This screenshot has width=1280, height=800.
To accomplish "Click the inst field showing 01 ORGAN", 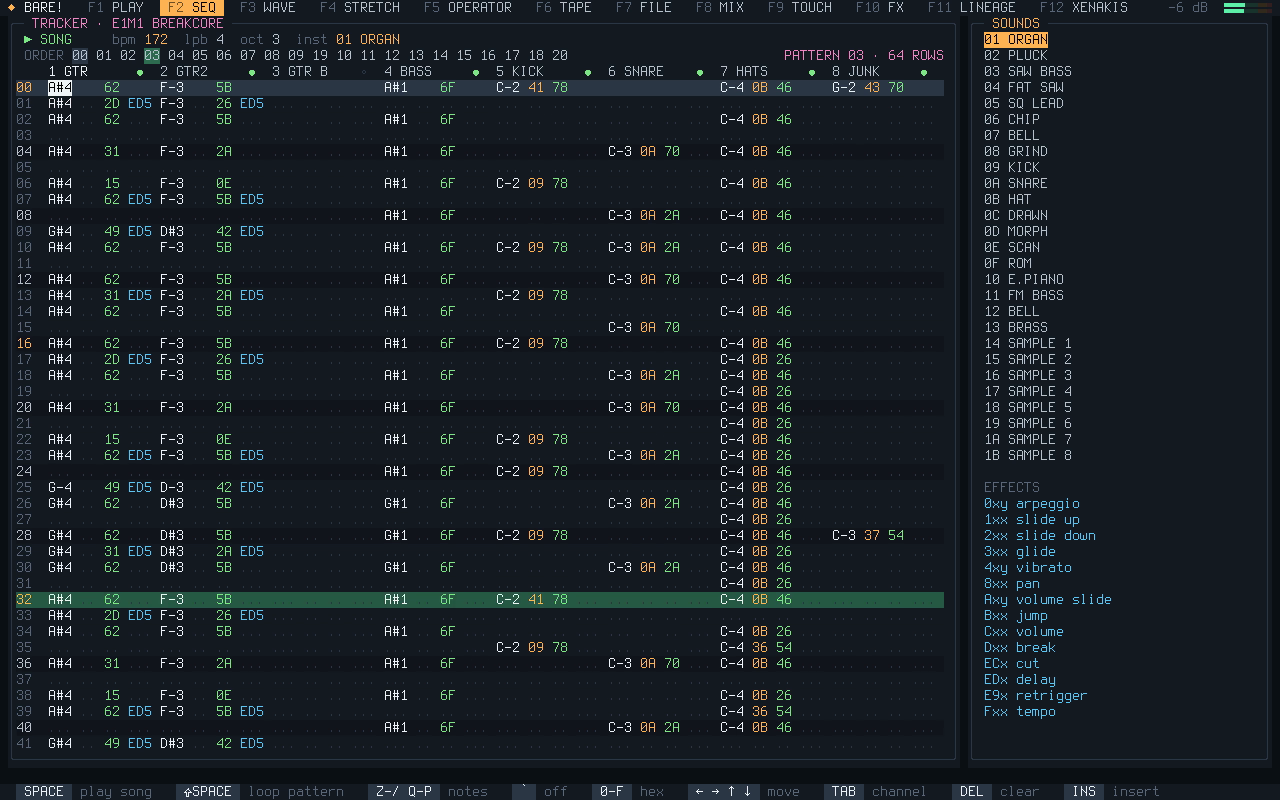I will [x=368, y=39].
